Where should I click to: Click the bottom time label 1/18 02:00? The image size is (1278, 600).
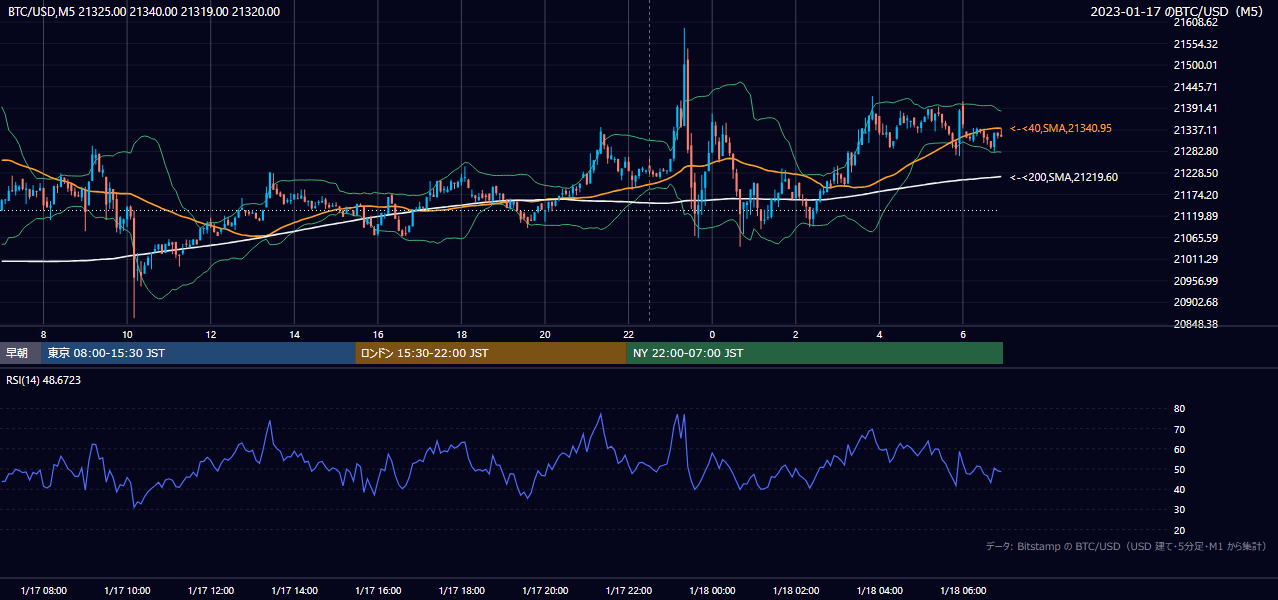[x=795, y=591]
